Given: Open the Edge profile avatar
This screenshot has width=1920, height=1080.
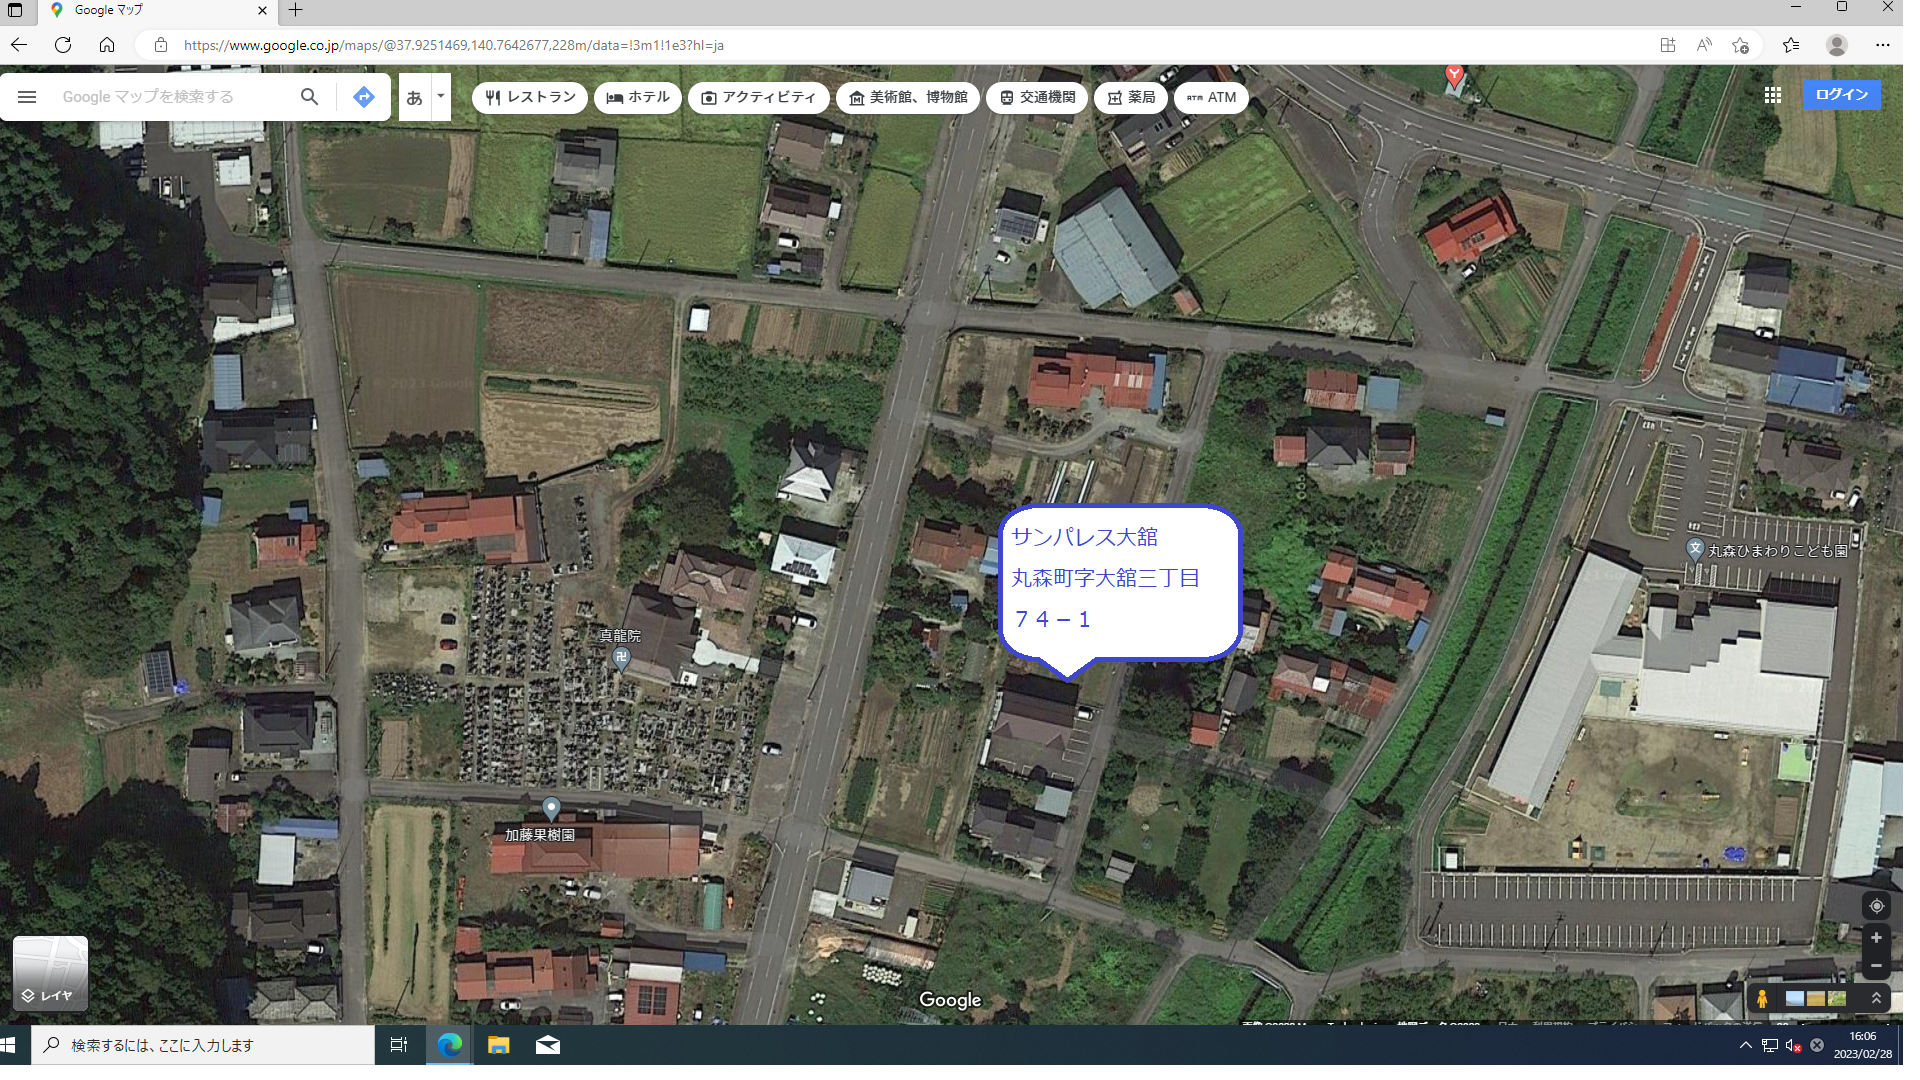Looking at the screenshot, I should point(1837,45).
